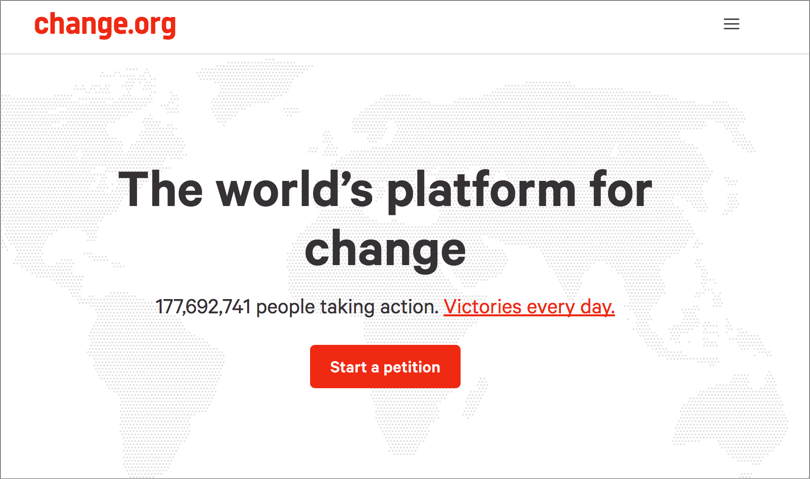The height and width of the screenshot is (479, 810).
Task: Click the word "The" in the headline
Action: point(160,189)
